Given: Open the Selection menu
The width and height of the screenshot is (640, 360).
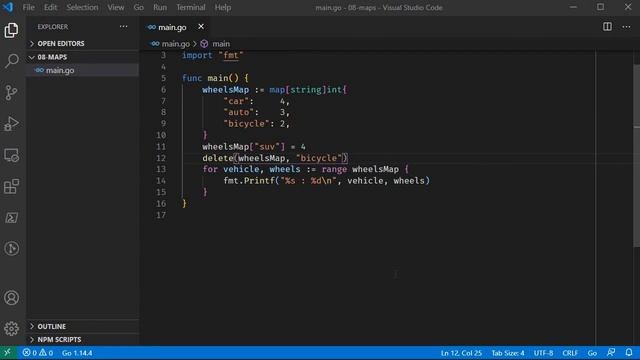Looking at the screenshot, I should (82, 7).
